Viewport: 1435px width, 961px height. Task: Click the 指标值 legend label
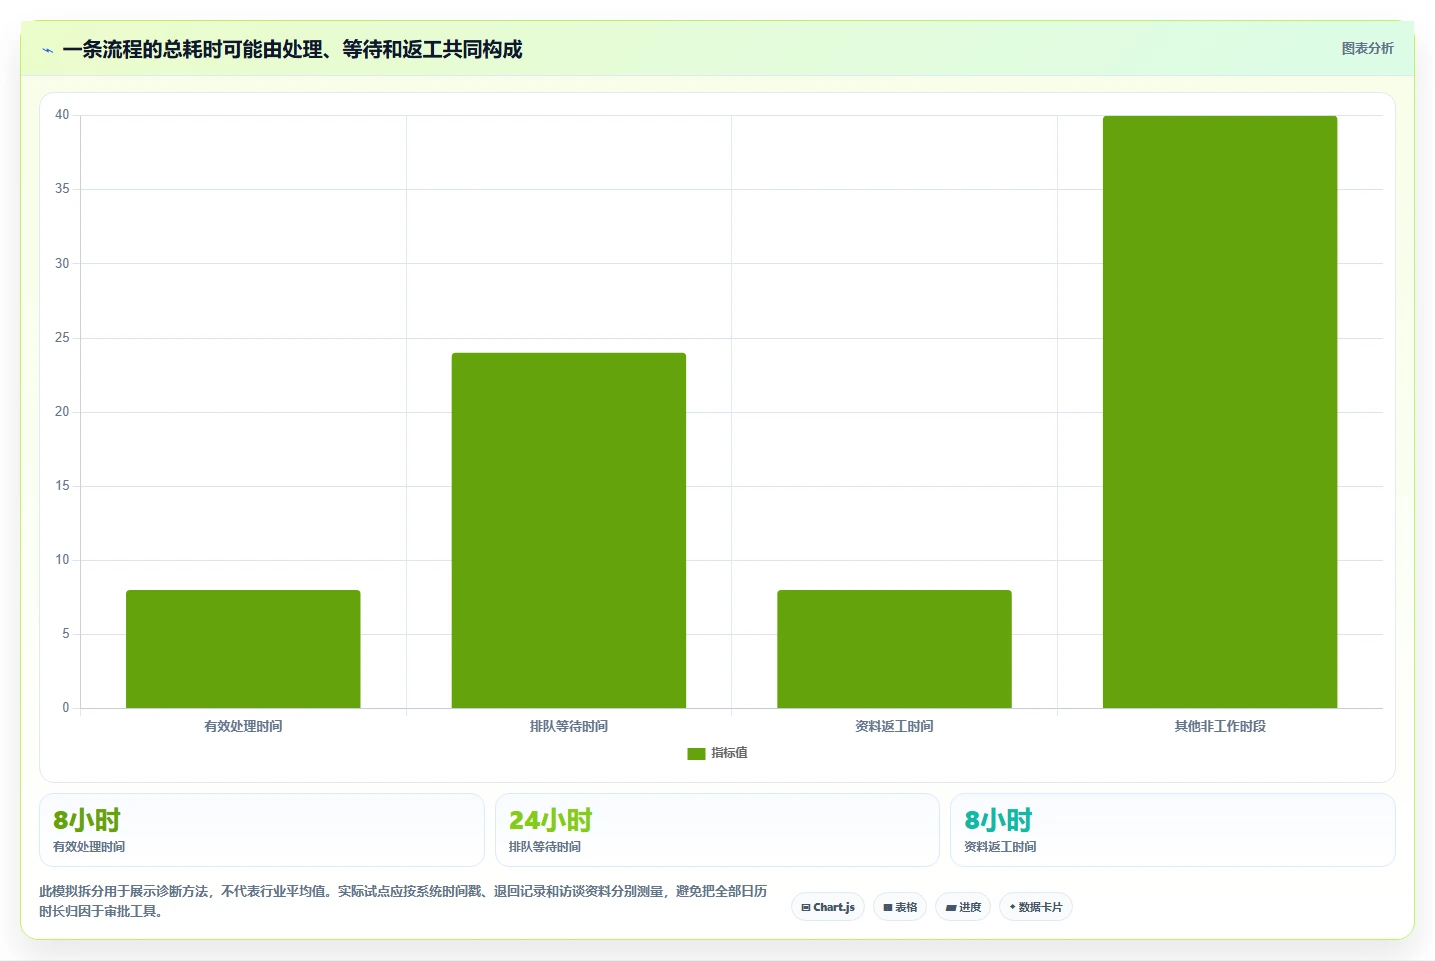[729, 753]
